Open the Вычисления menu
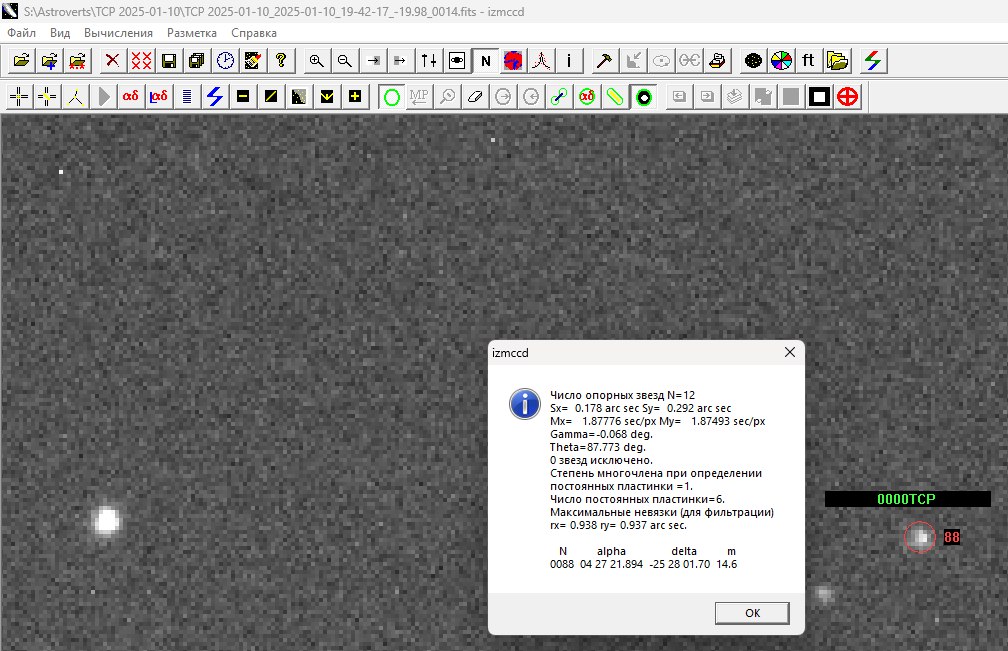Screen dimensions: 1008x651 118,33
